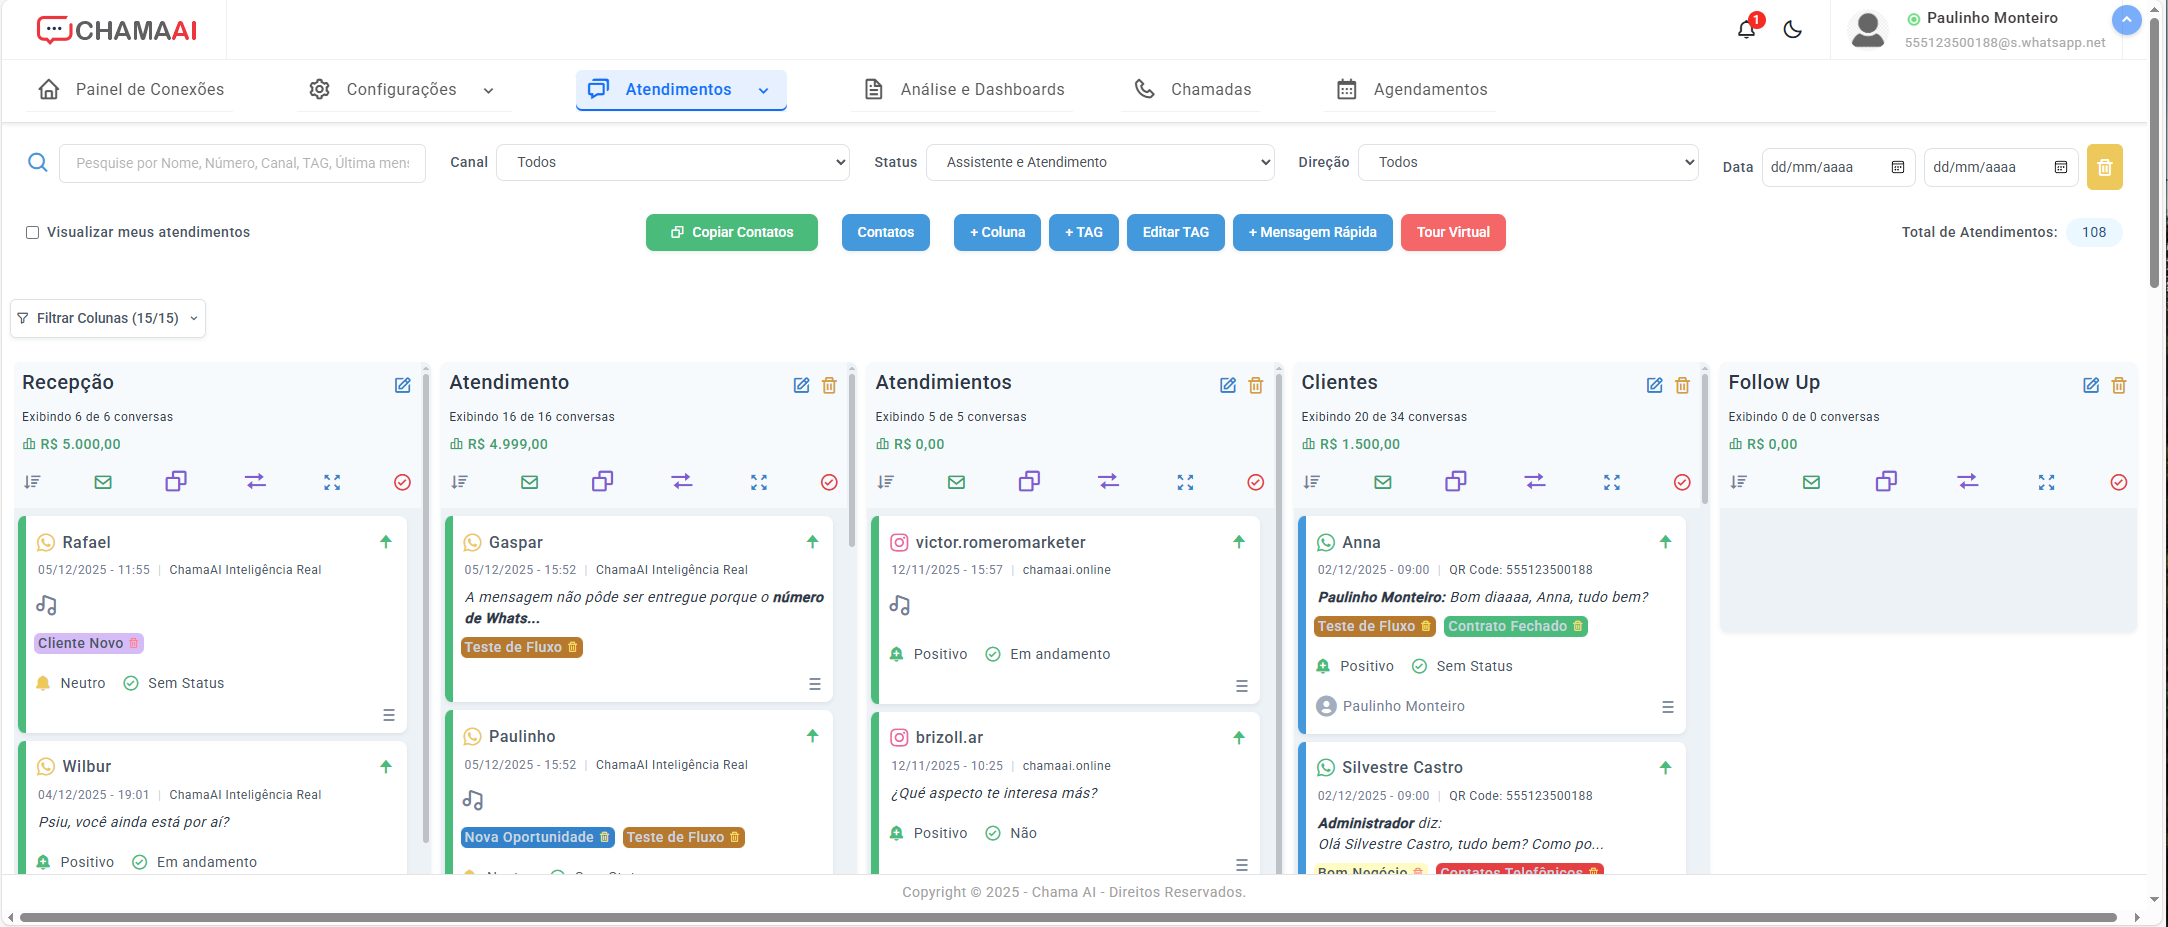Click the Copiar Contatos button
Image resolution: width=2168 pixels, height=927 pixels.
point(731,232)
